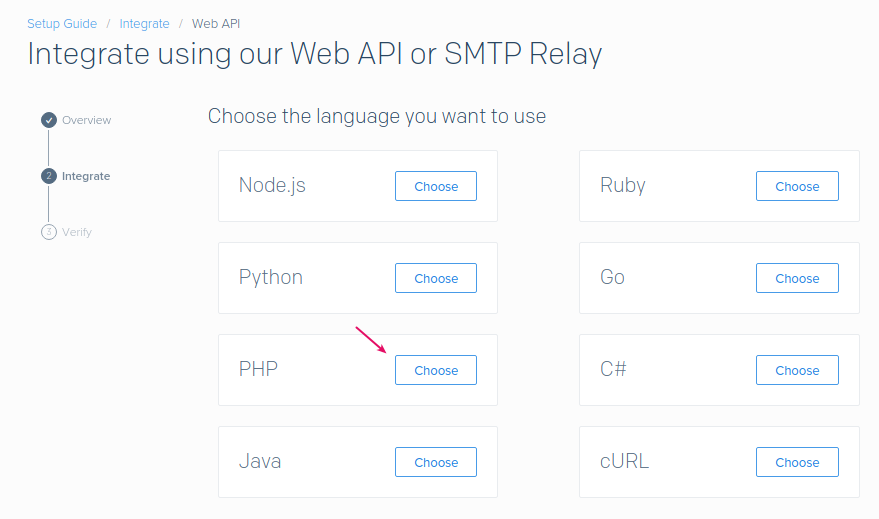The height and width of the screenshot is (519, 879).
Task: Click the PHP language card label
Action: 258,370
